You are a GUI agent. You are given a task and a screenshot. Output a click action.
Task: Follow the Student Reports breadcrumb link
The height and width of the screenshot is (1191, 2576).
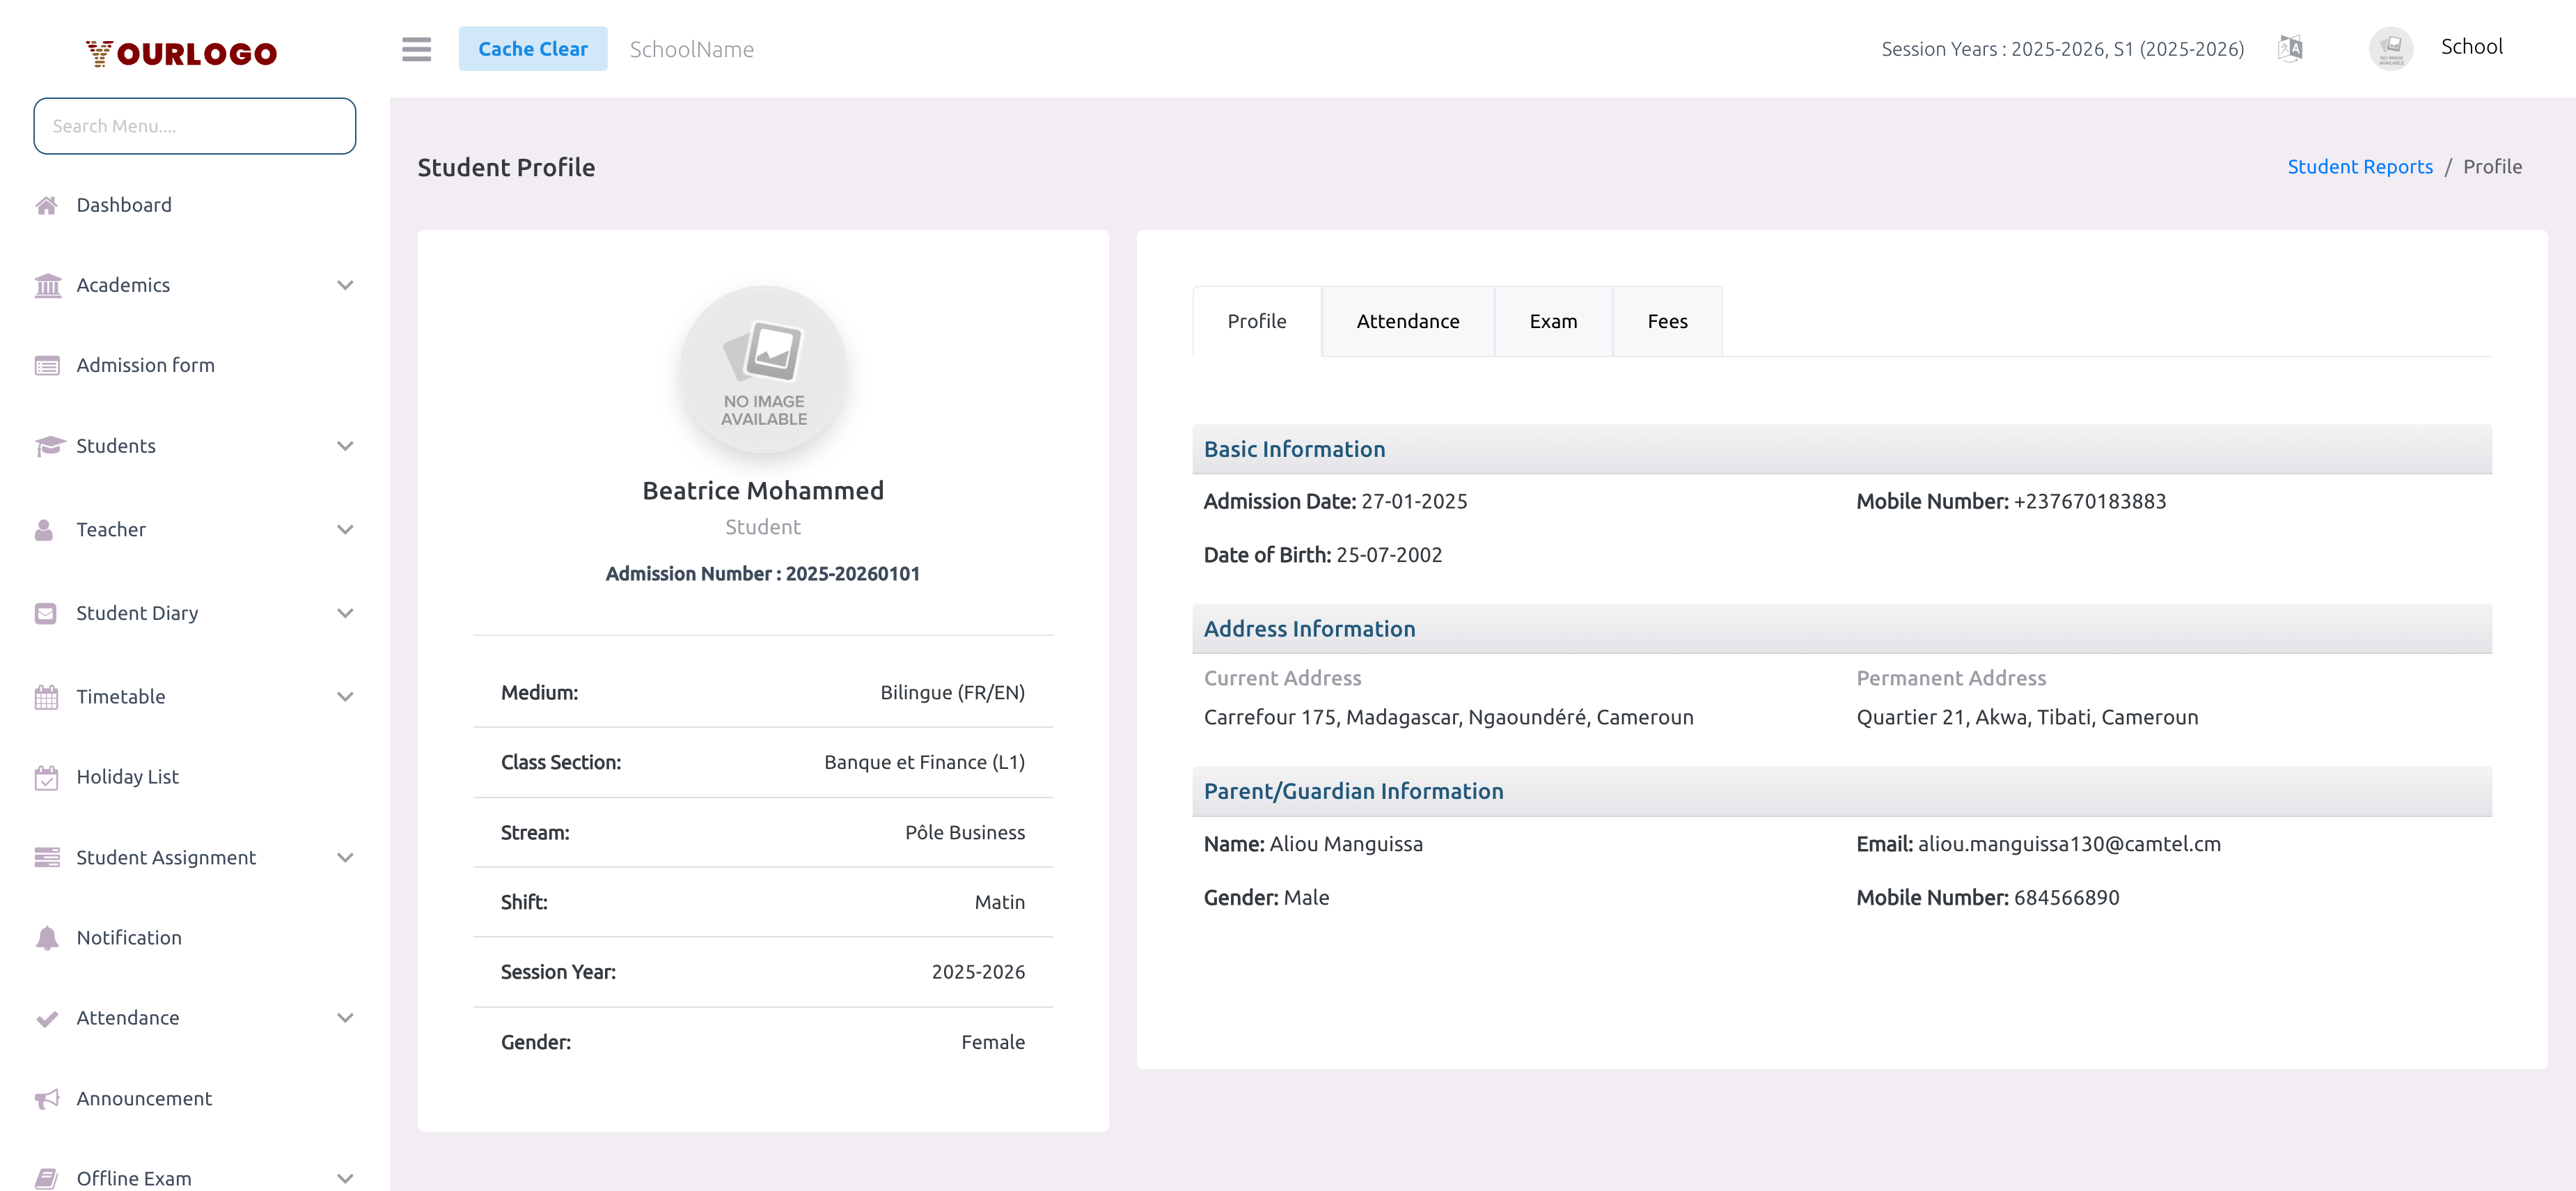click(x=2360, y=166)
